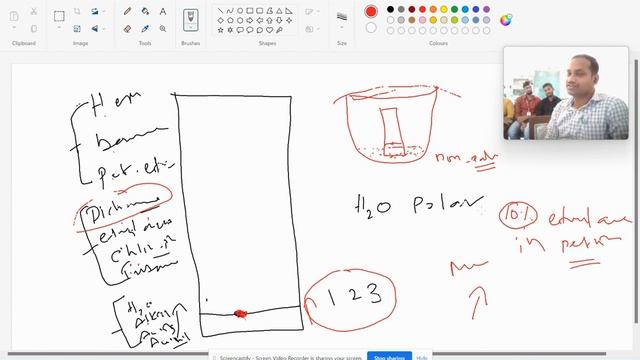Click the Crop icon

pos(77,11)
